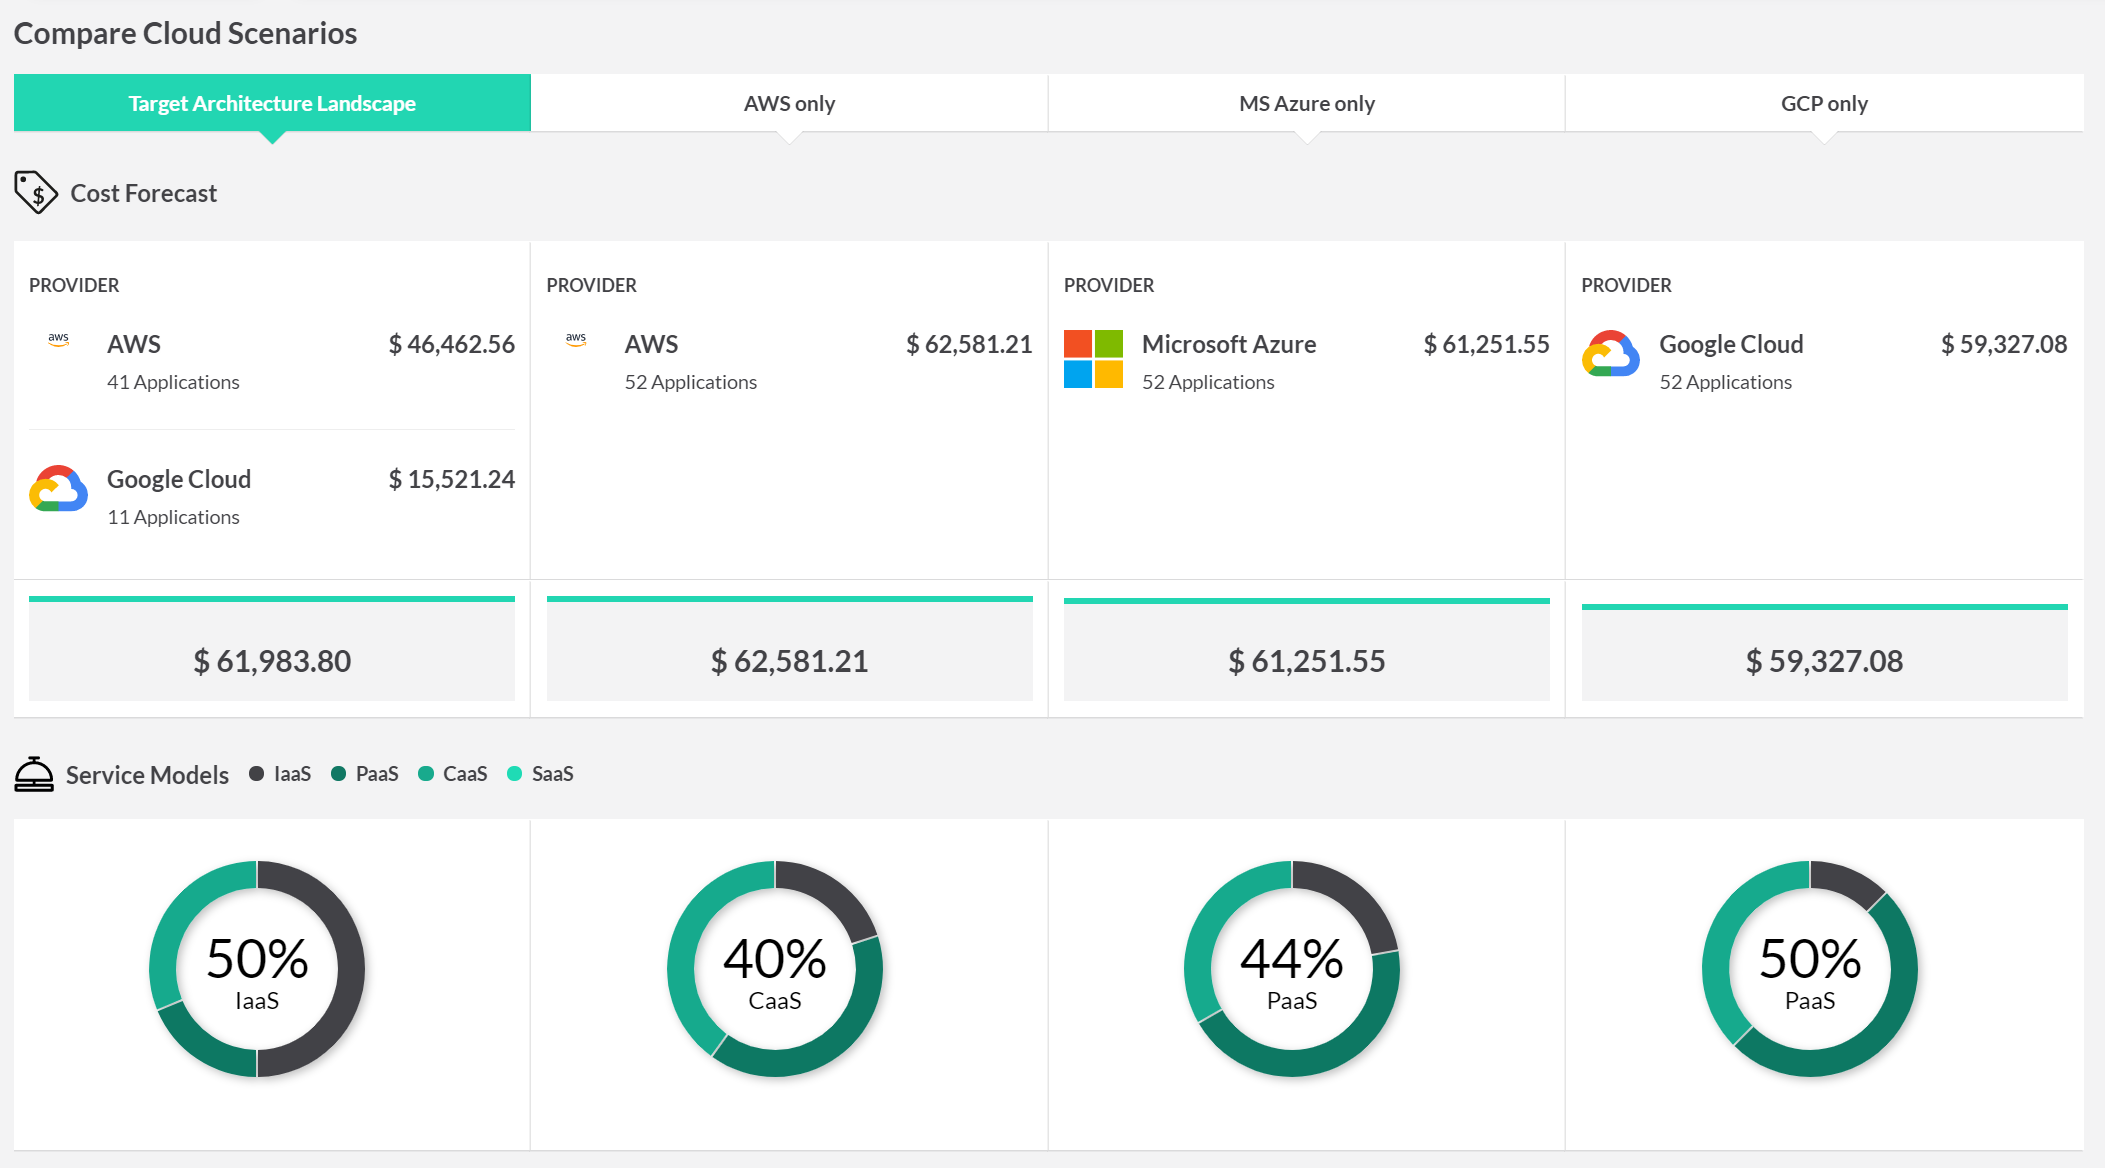This screenshot has width=2105, height=1168.
Task: Select the GCP only tab
Action: click(1823, 103)
